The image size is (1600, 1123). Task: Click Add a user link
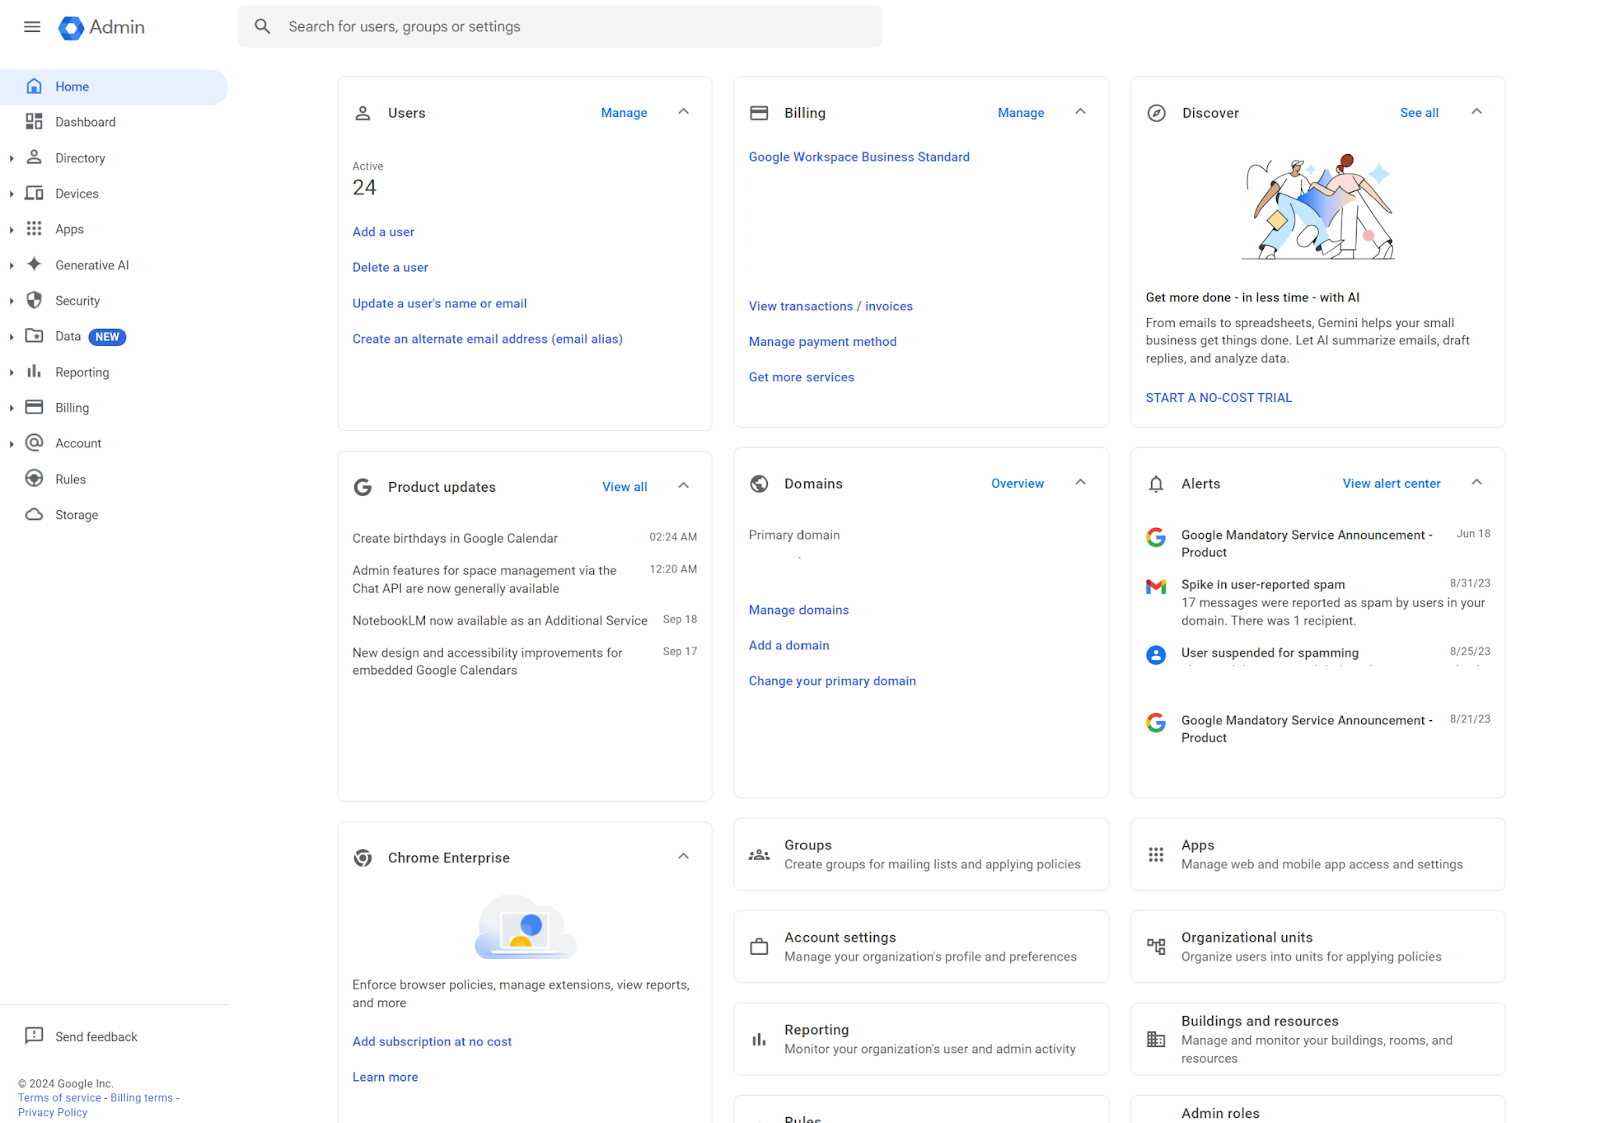[x=383, y=232]
